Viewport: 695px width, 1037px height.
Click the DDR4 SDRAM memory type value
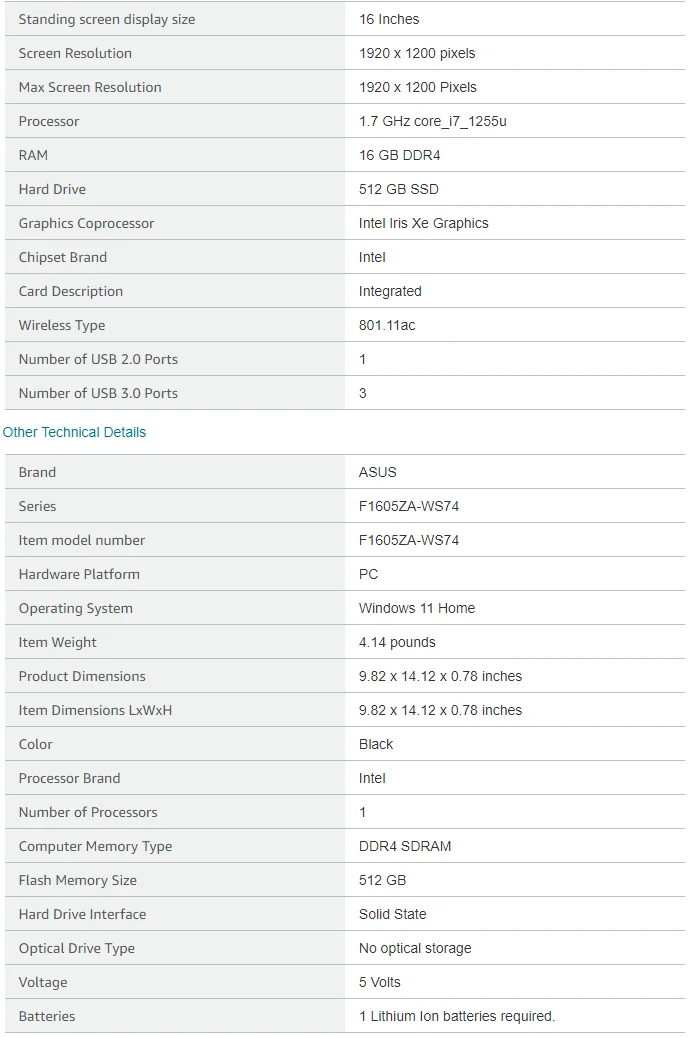click(405, 846)
